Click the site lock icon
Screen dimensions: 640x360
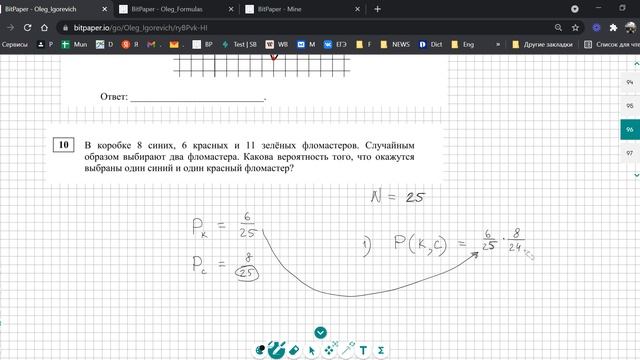tap(65, 28)
